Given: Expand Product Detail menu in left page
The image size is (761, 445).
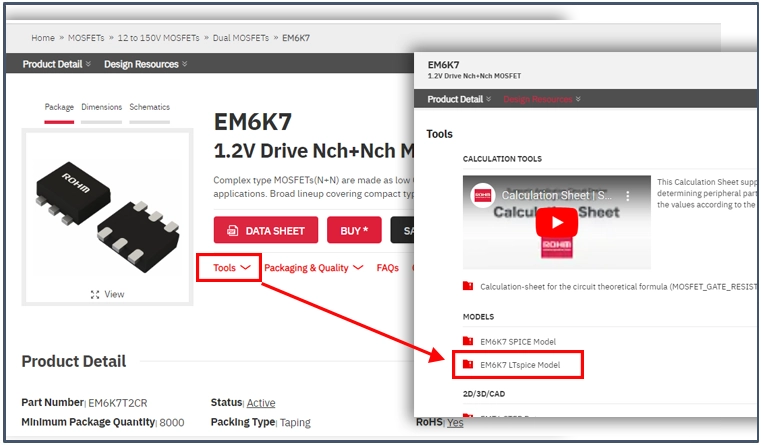Looking at the screenshot, I should (x=56, y=64).
